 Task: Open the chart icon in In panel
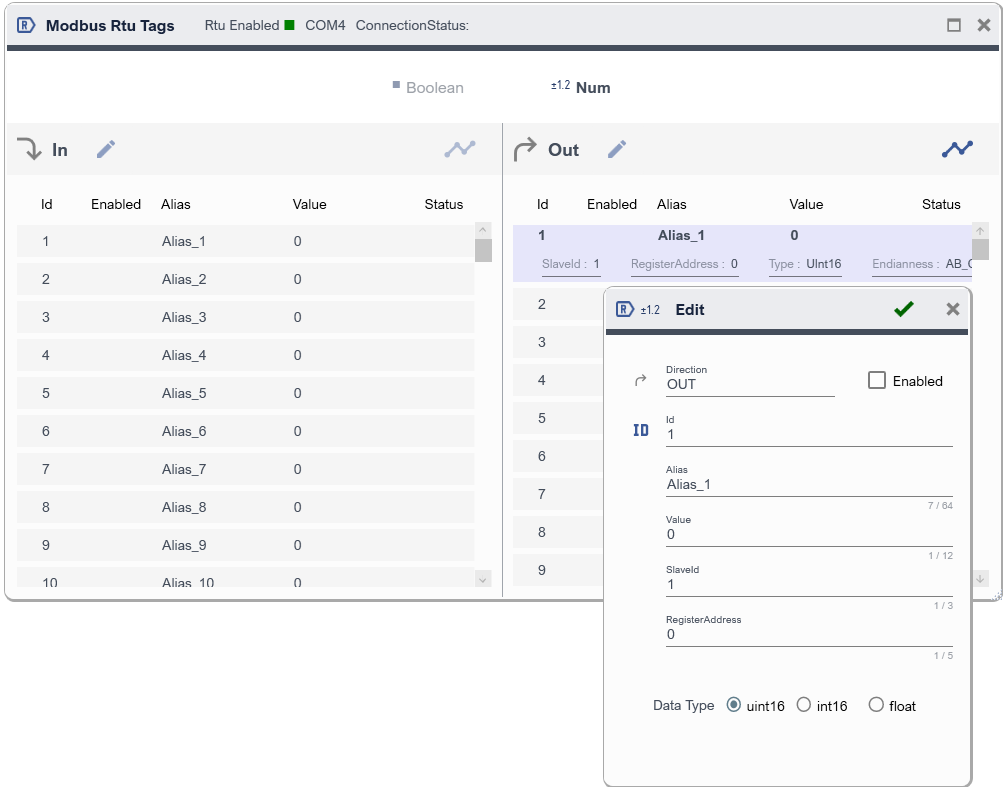click(460, 149)
